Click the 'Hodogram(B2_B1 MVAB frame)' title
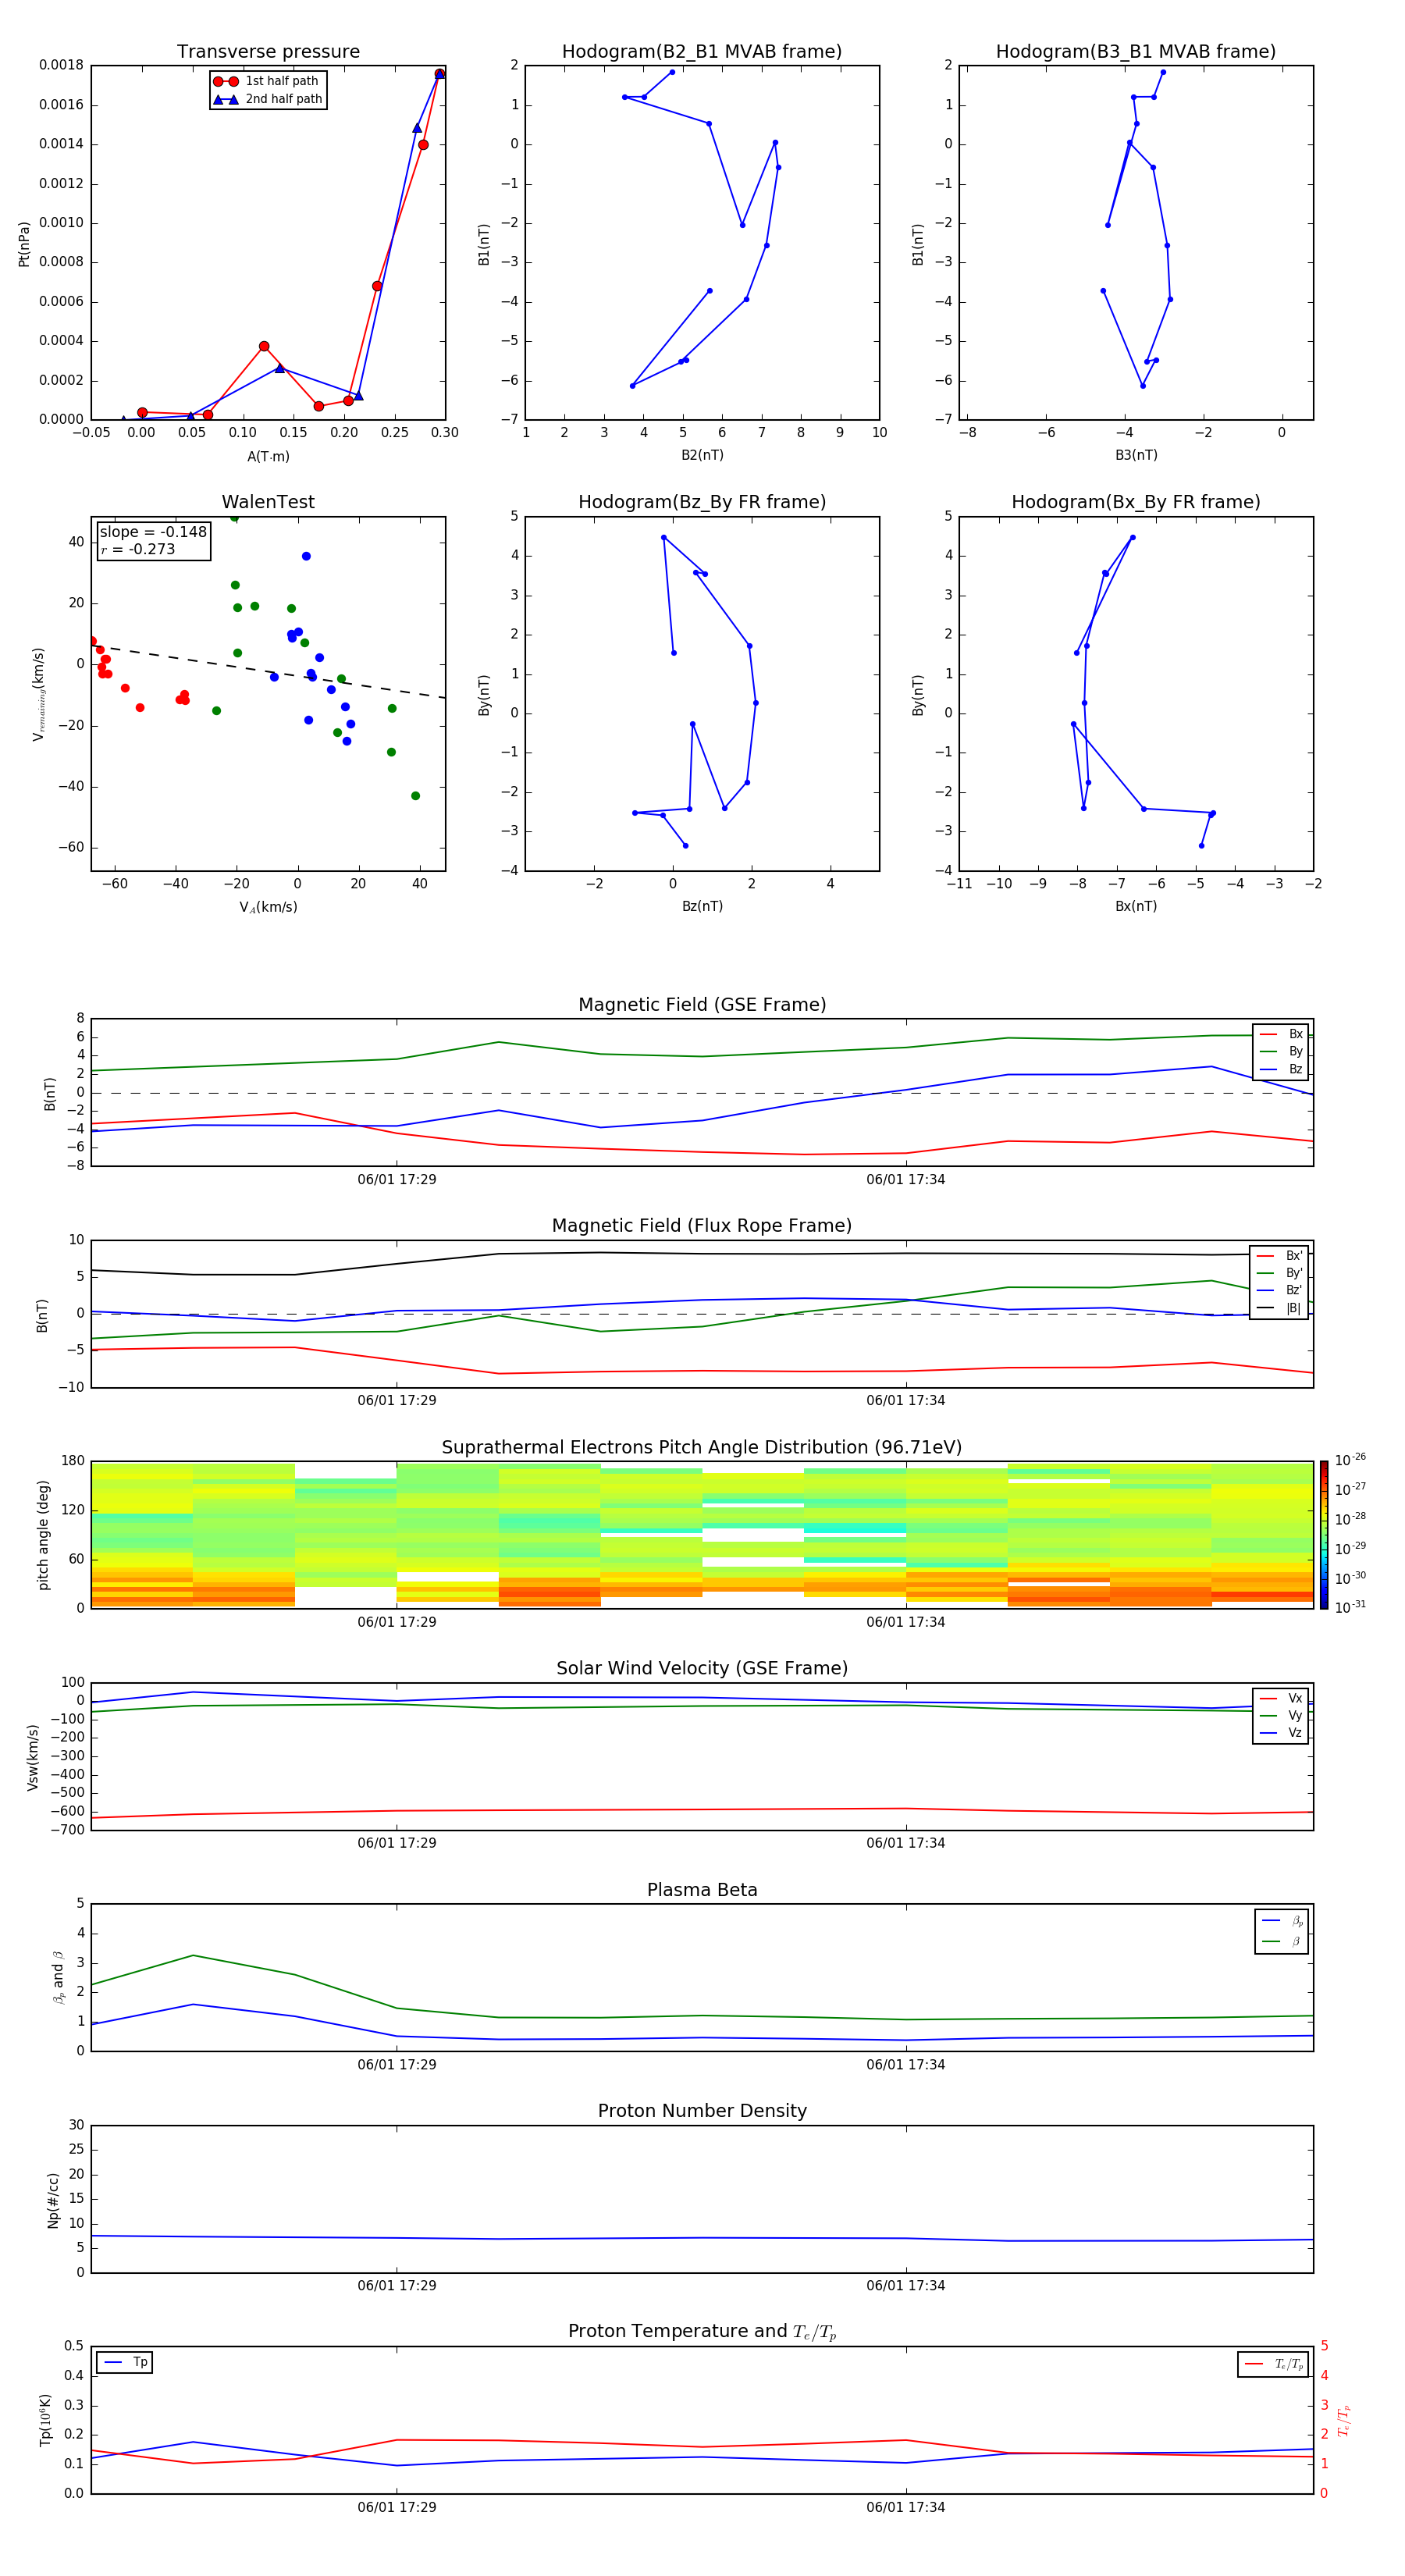1405x2576 pixels. pos(702,52)
